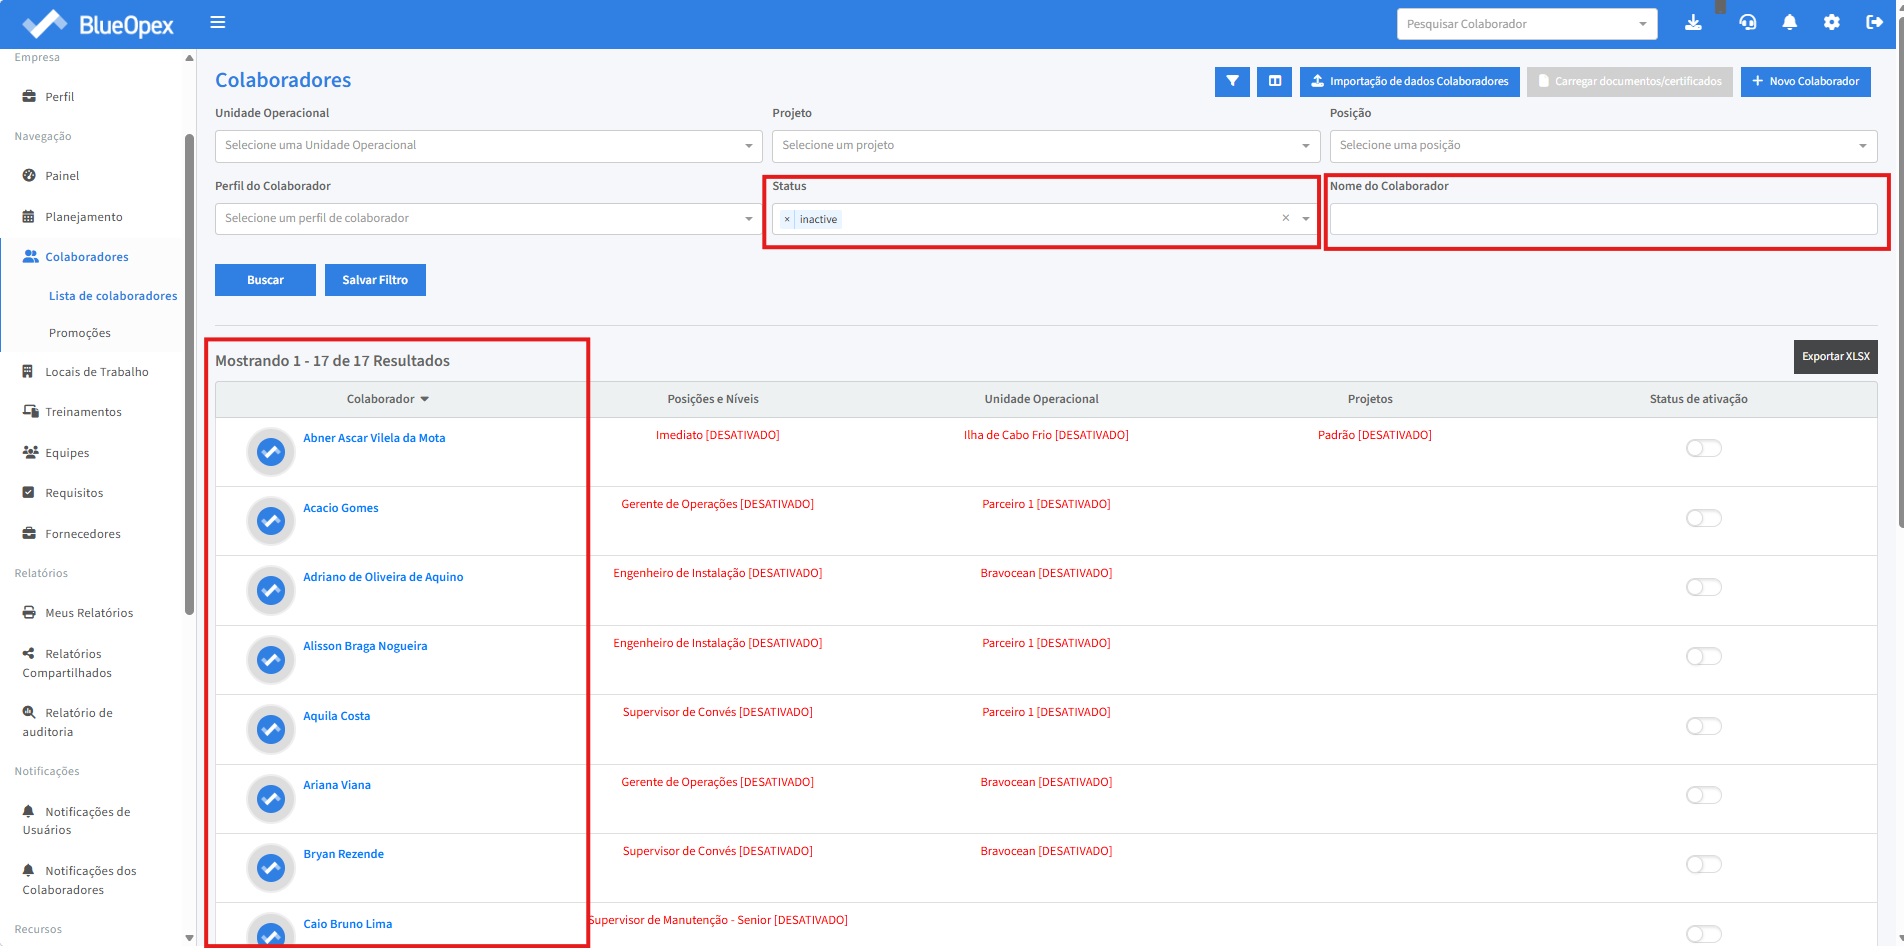Click the Exportar XLSX button
This screenshot has width=1904, height=948.
coord(1836,357)
